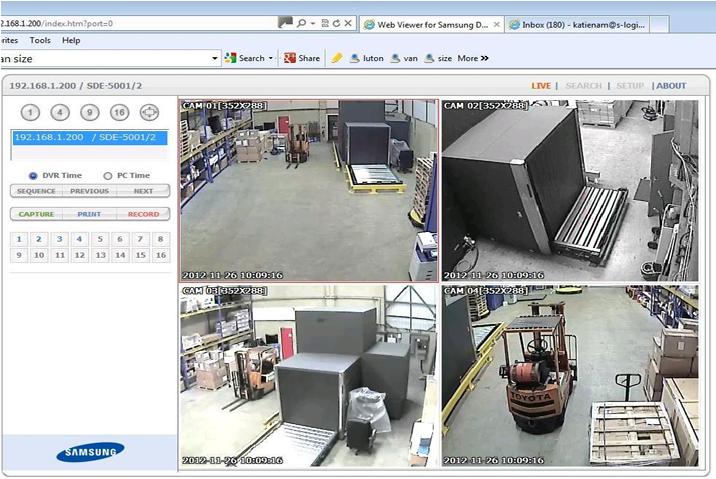Click the NEXT button
This screenshot has width=716, height=479.
(143, 191)
